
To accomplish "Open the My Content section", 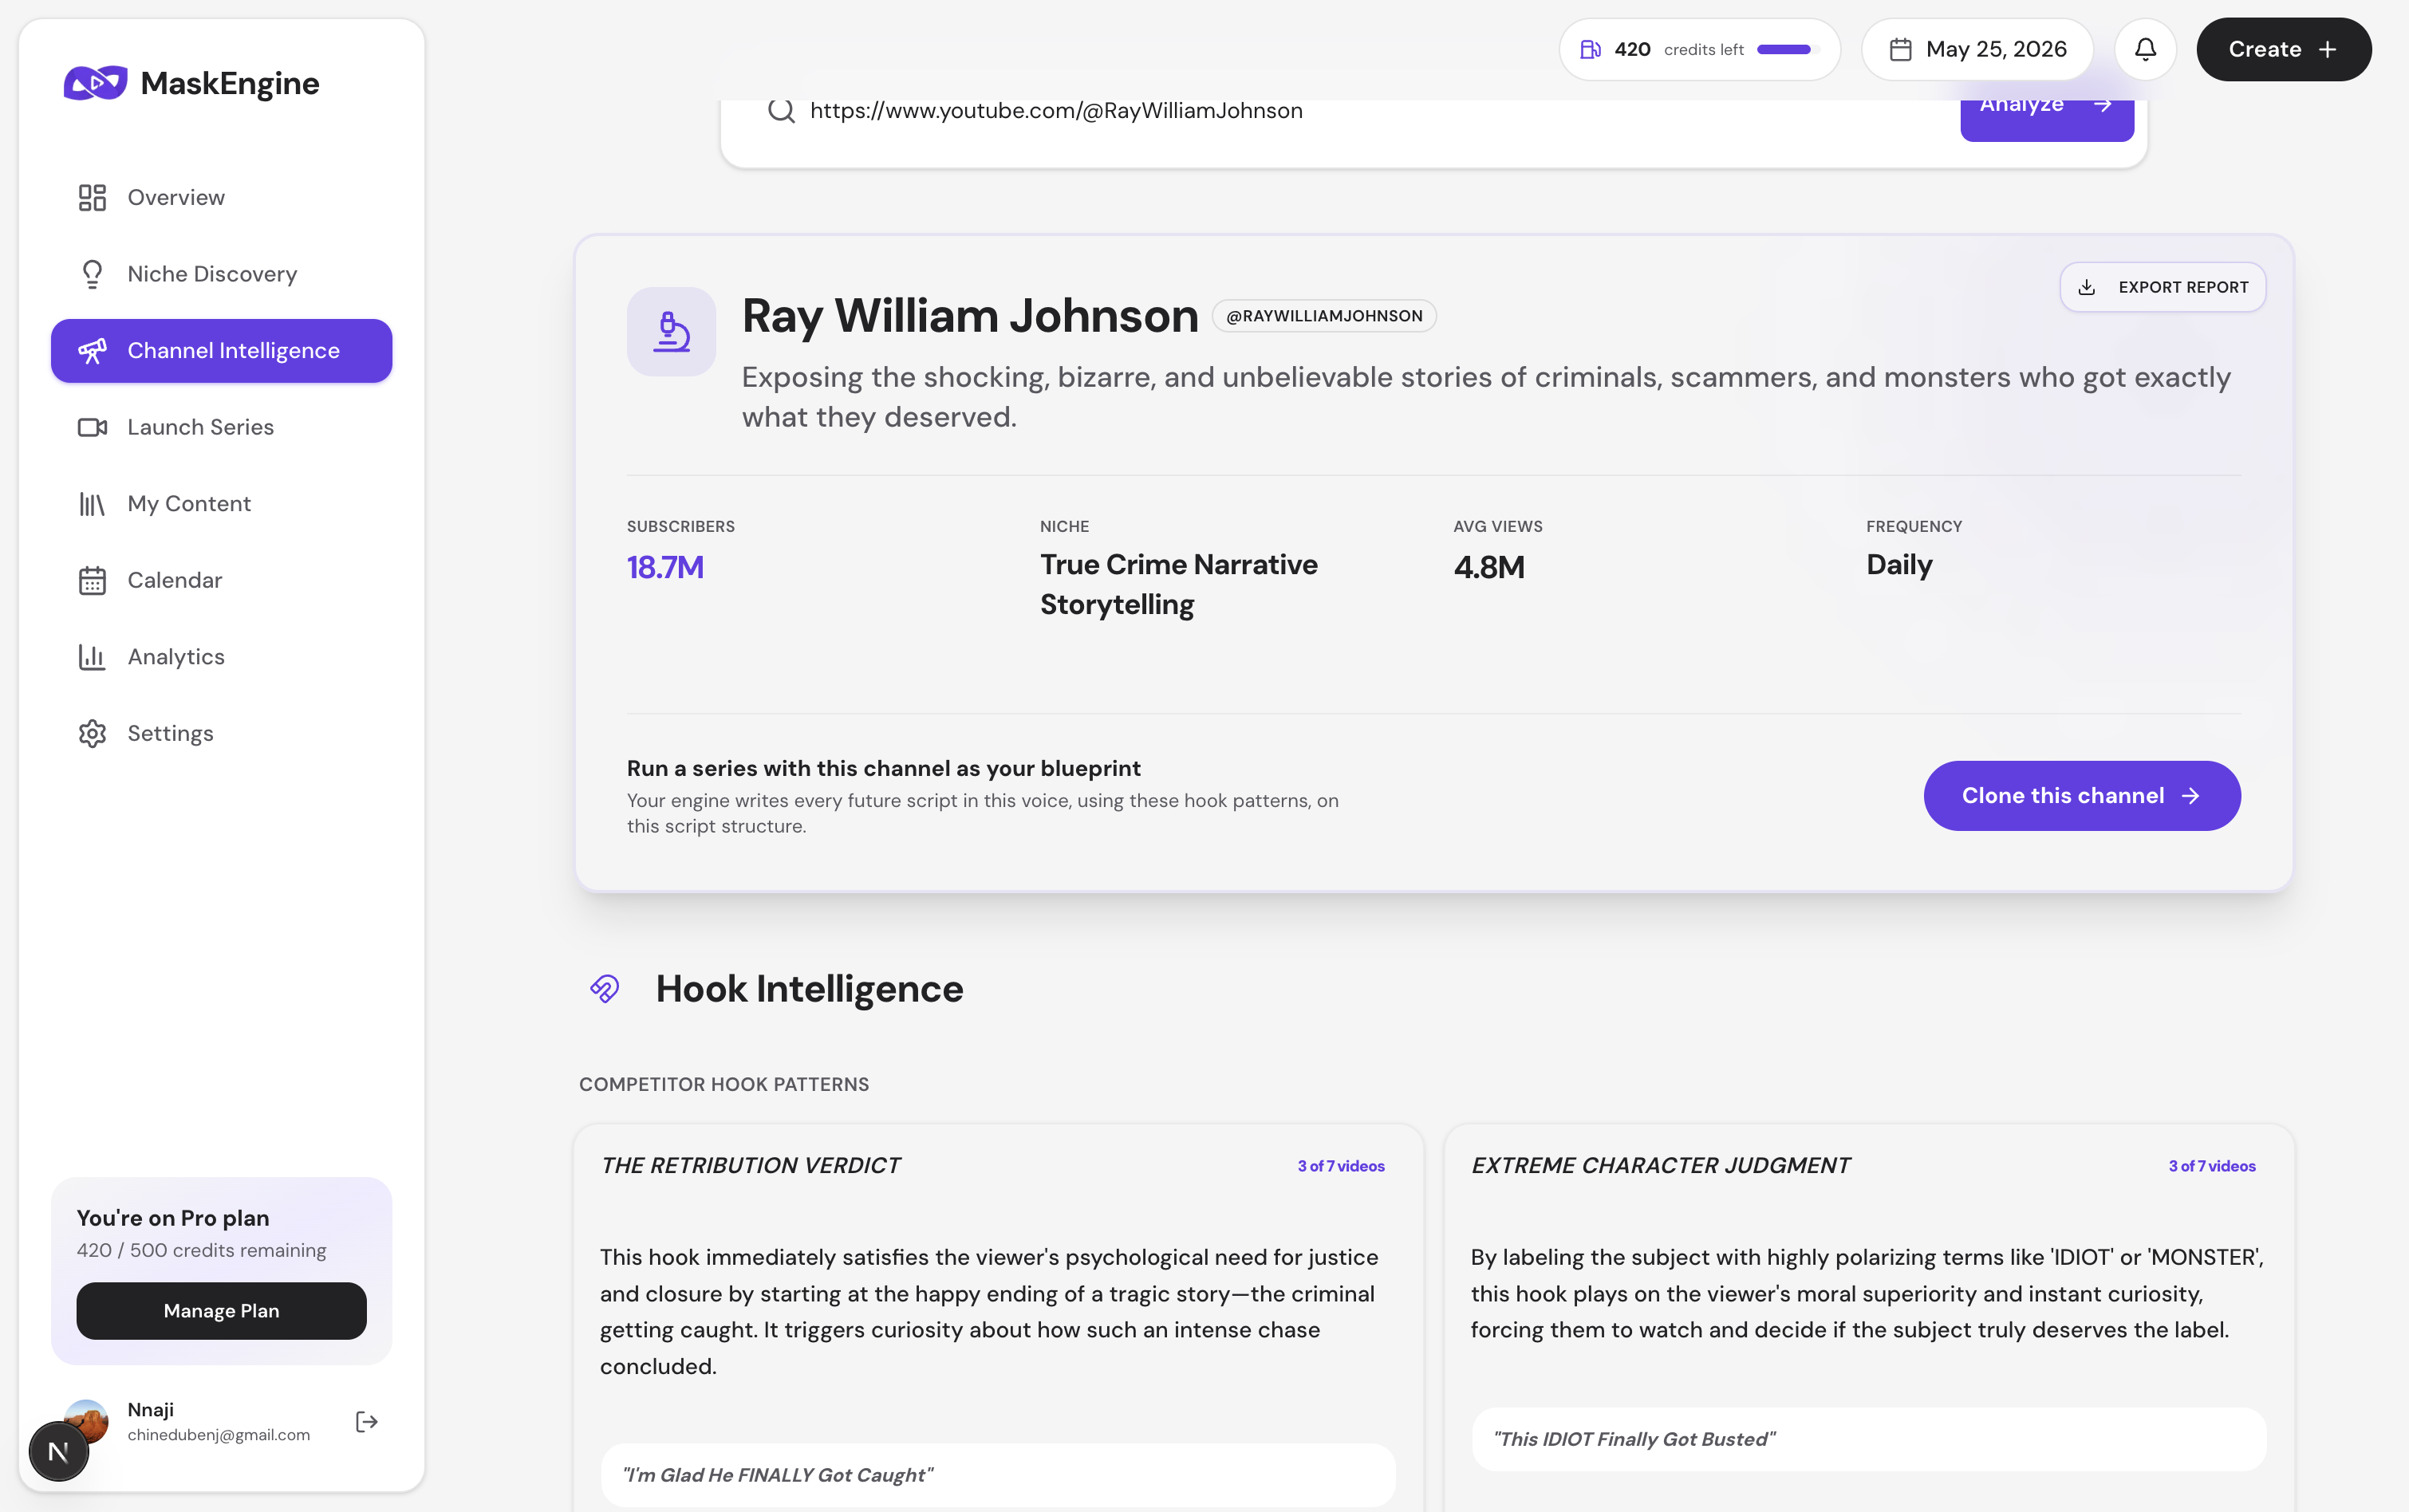I will 221,504.
